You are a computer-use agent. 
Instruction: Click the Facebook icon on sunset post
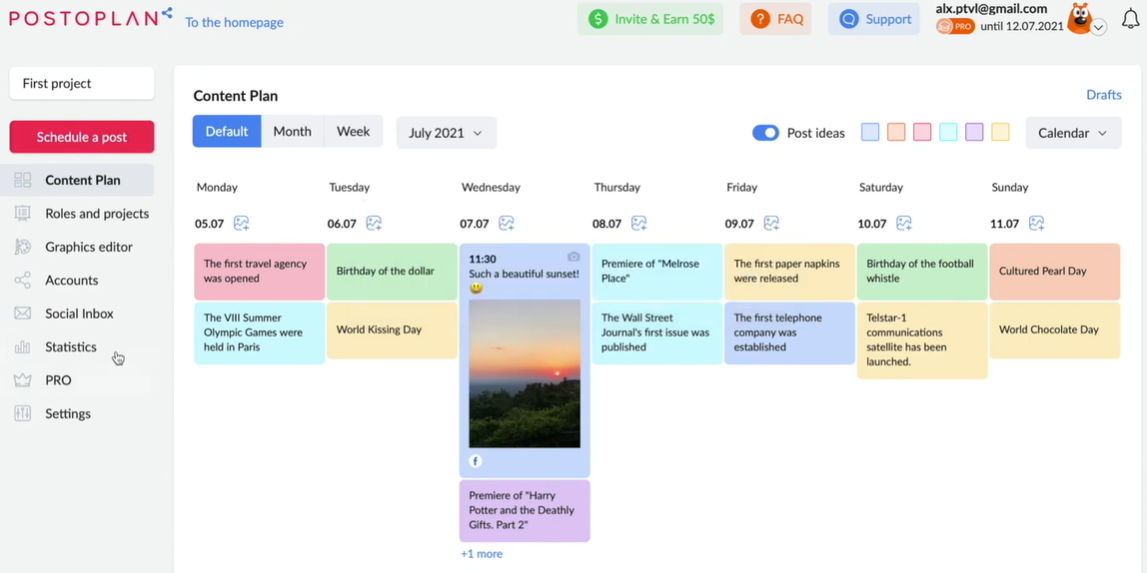point(475,461)
